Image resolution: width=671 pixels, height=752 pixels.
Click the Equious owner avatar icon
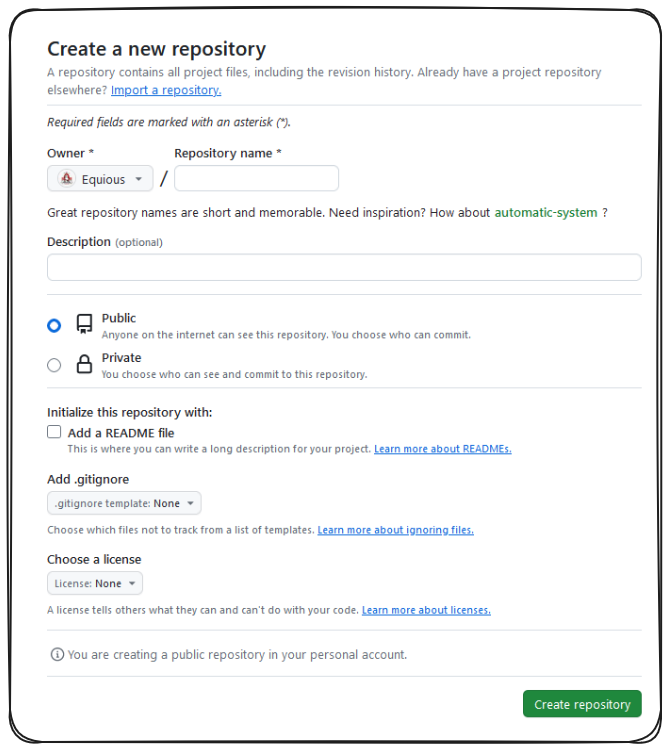point(67,179)
